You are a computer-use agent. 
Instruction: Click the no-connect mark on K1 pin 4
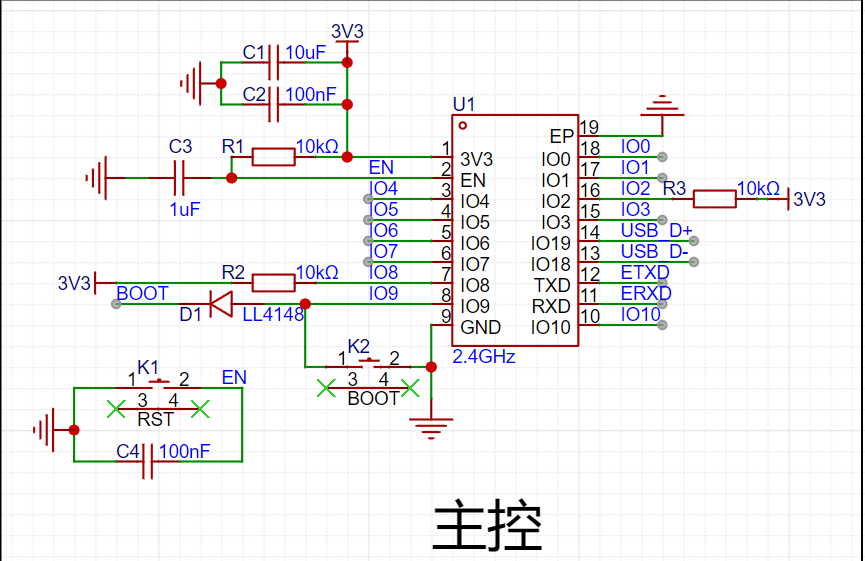[x=200, y=409]
